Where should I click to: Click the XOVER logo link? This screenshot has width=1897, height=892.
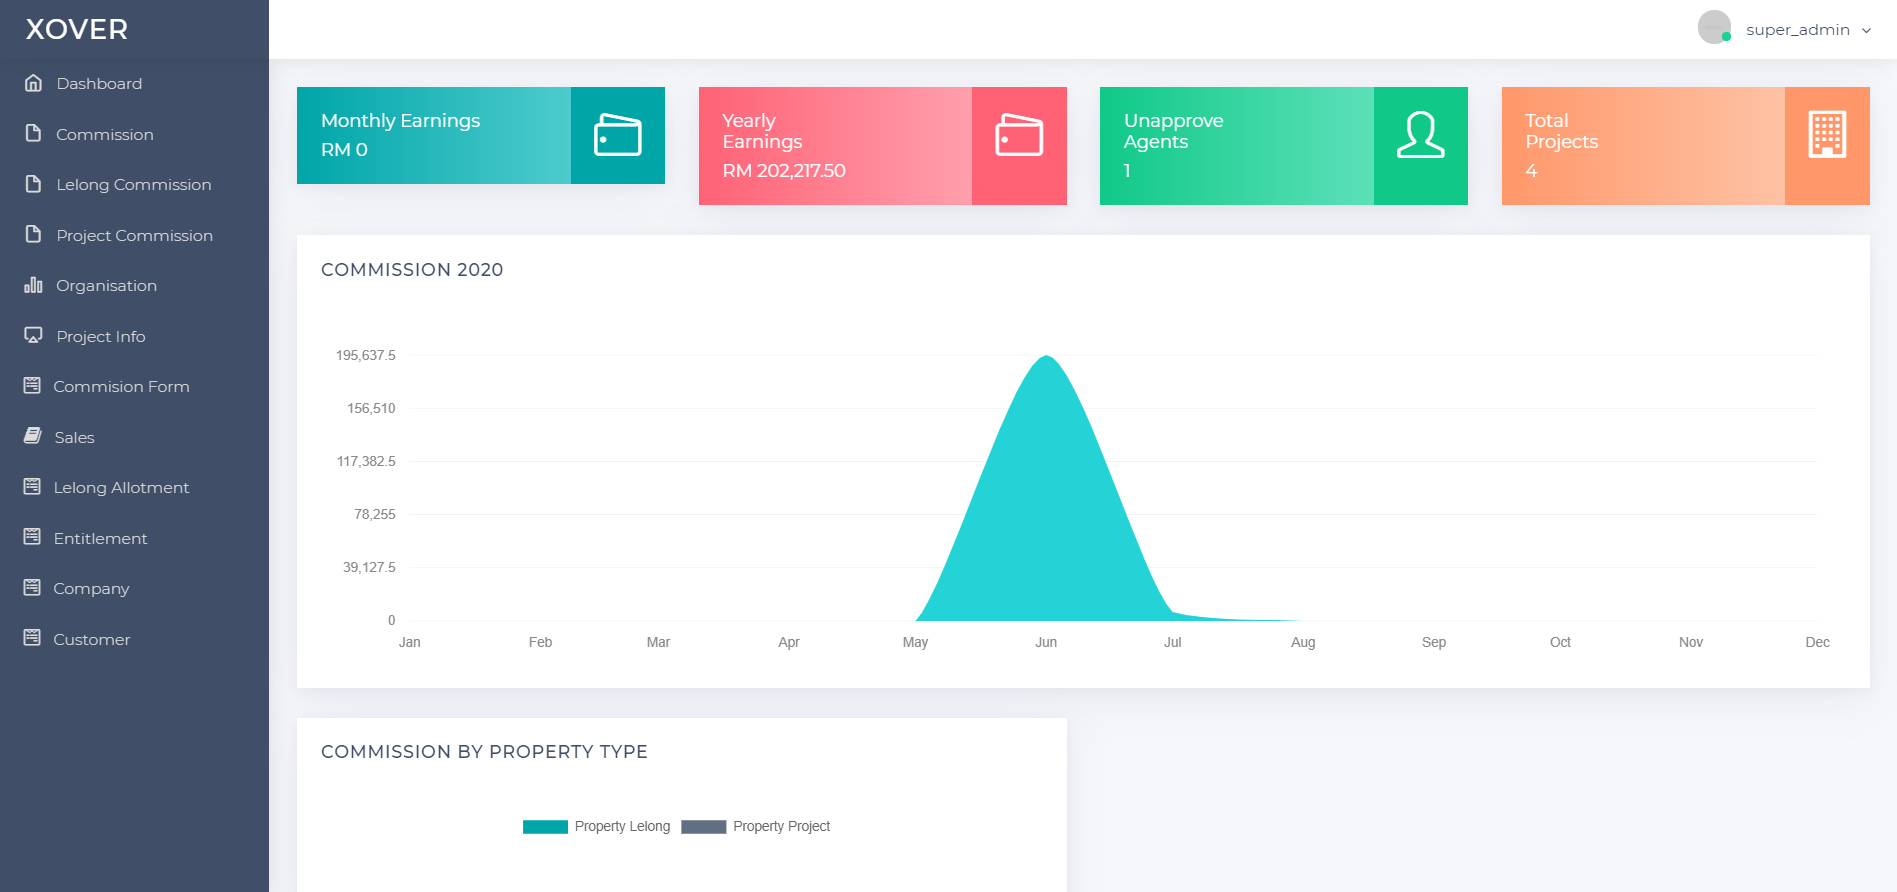(77, 29)
